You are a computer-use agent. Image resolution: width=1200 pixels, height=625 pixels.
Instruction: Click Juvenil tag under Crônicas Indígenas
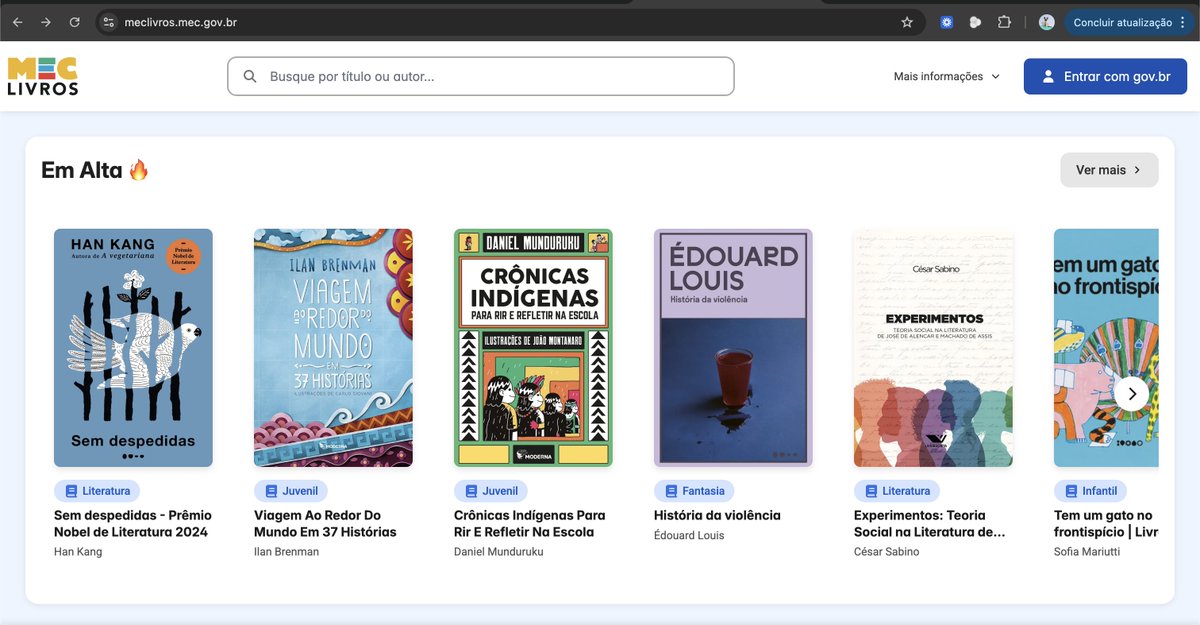coord(491,491)
